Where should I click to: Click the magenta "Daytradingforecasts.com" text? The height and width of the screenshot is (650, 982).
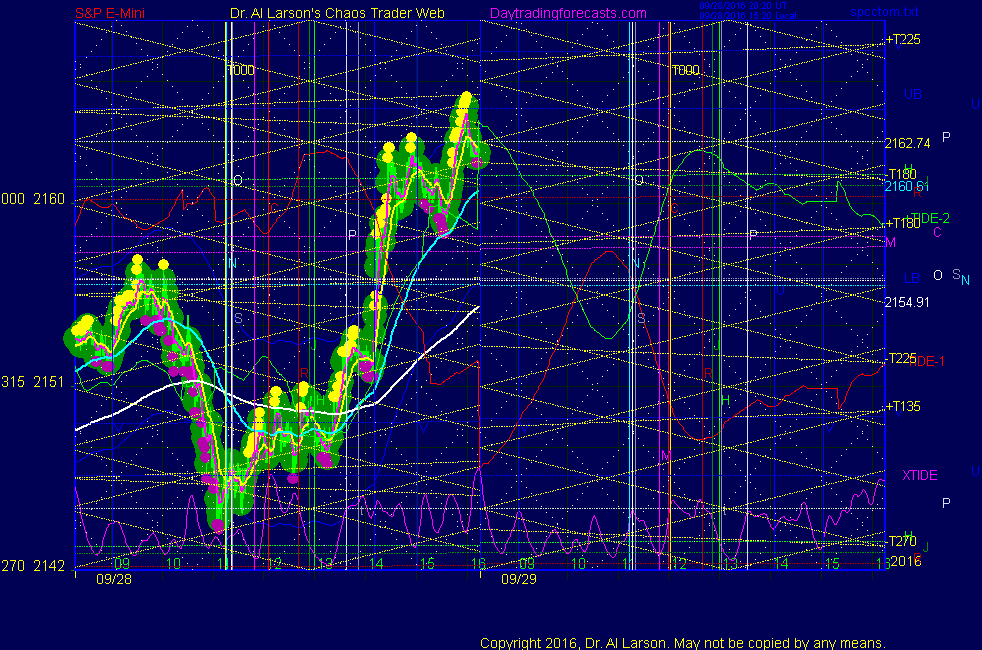click(568, 13)
